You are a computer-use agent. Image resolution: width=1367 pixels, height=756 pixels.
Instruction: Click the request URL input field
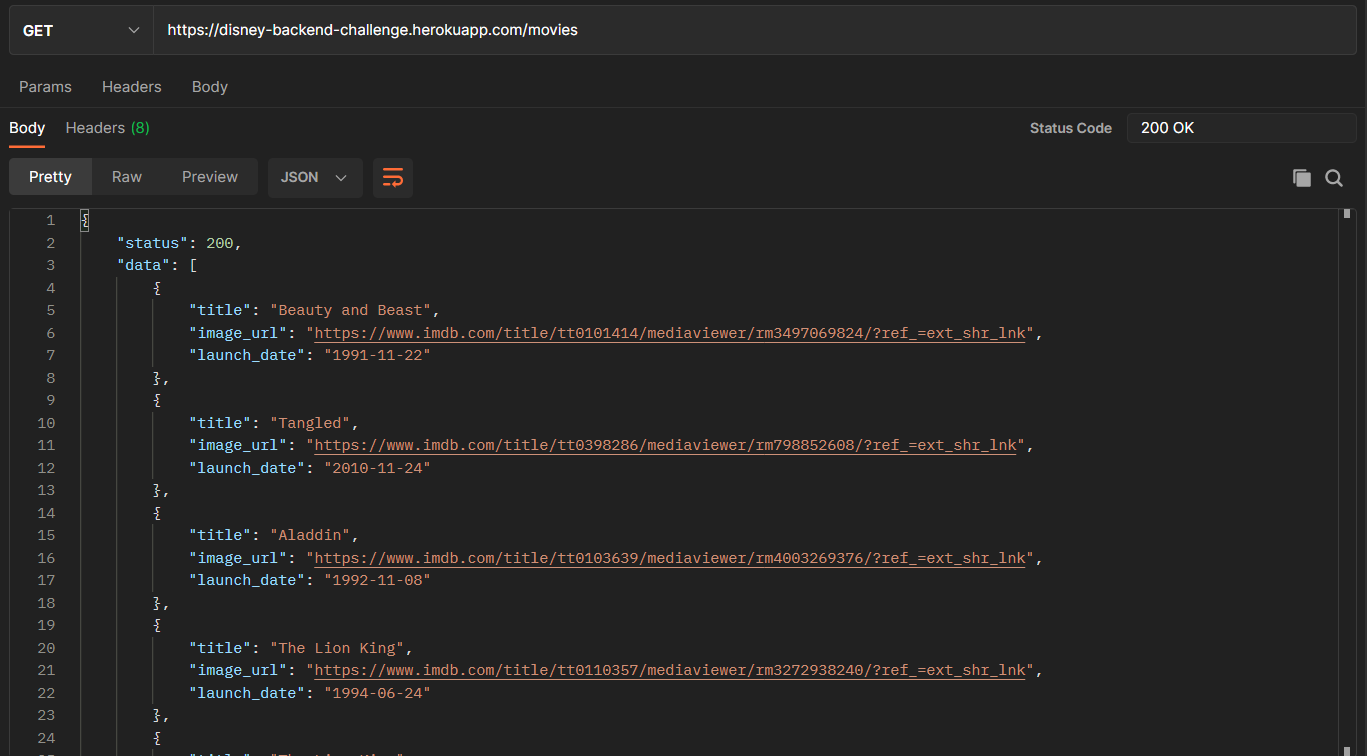[755, 30]
